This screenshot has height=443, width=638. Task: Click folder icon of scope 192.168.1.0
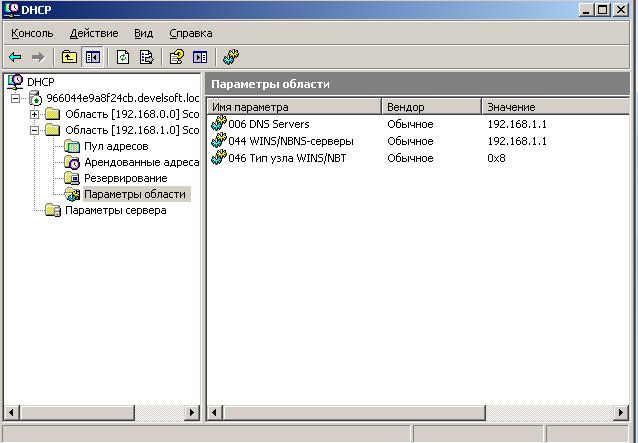[x=53, y=130]
